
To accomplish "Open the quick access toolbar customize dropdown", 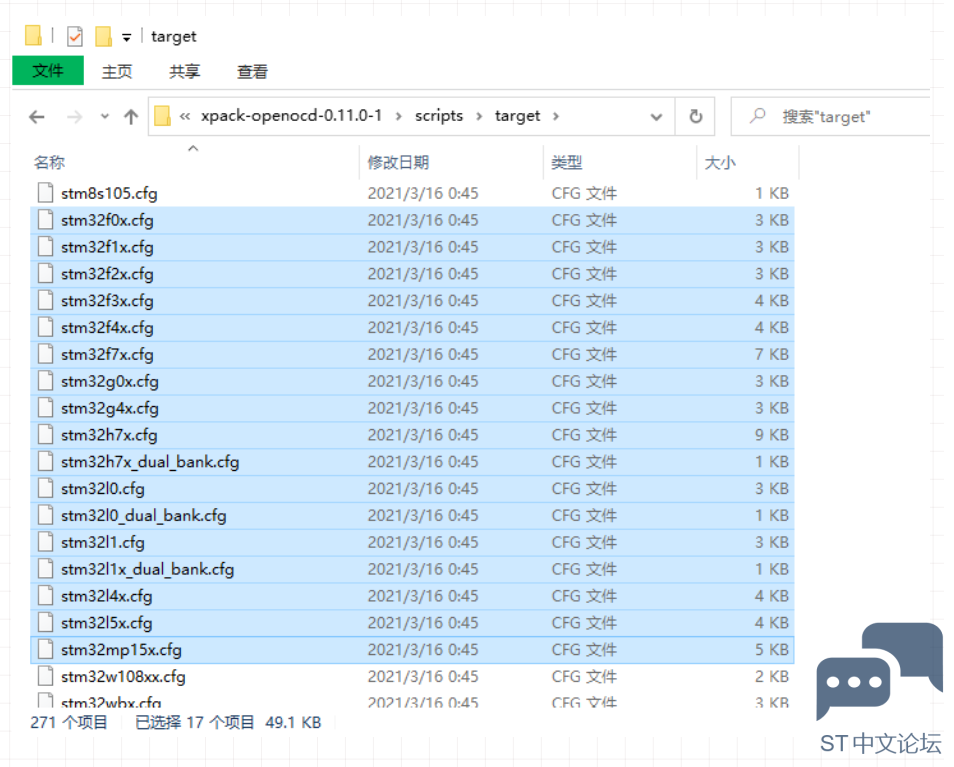I will click(x=126, y=38).
